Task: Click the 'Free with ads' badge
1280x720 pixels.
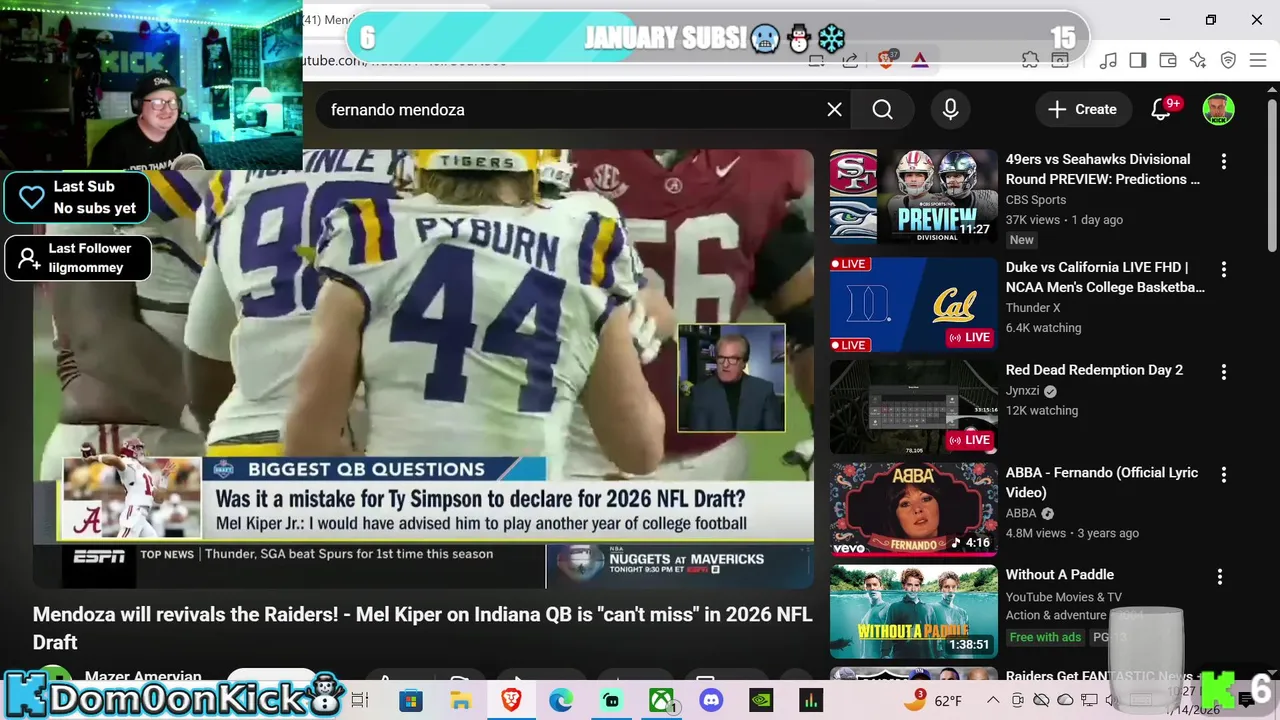Action: 1045,637
